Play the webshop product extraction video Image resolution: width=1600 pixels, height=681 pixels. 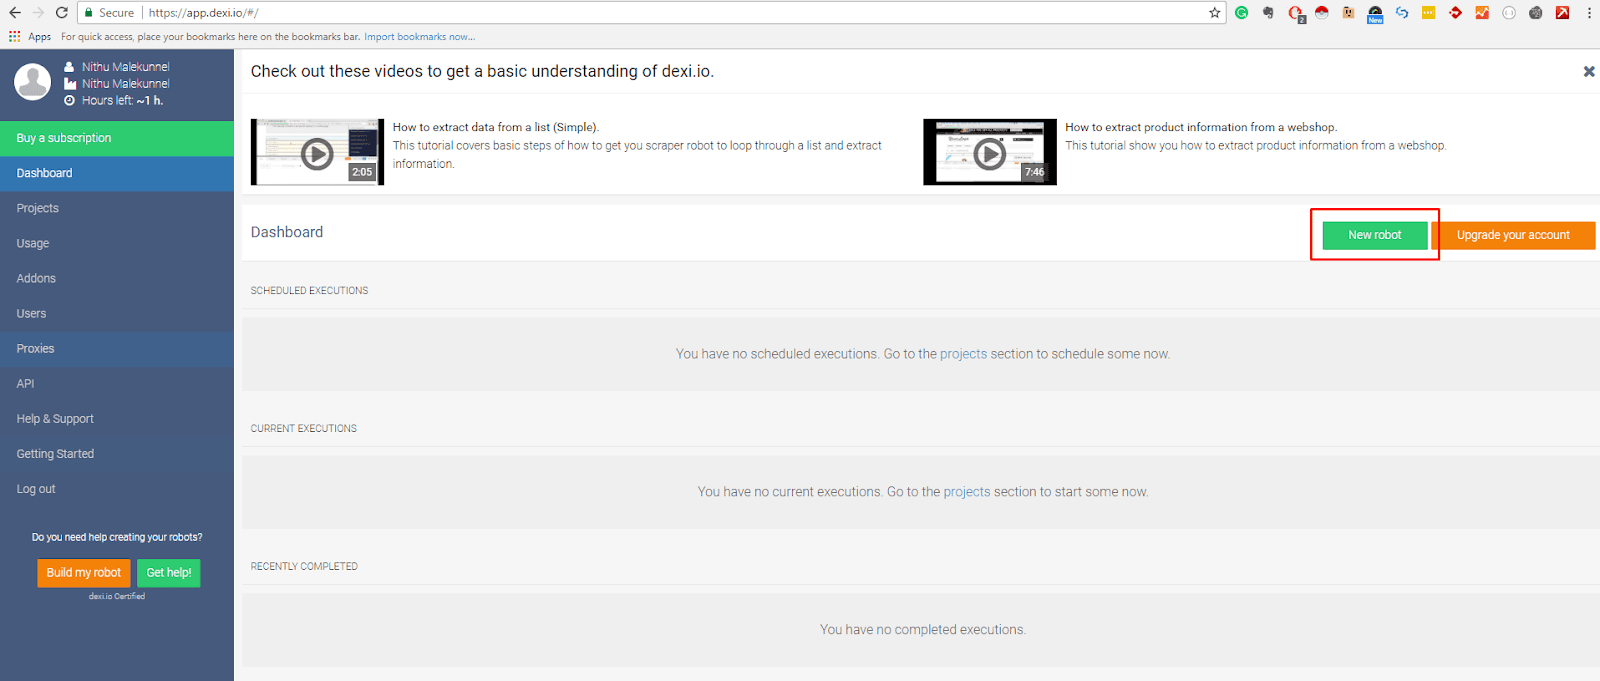[990, 152]
